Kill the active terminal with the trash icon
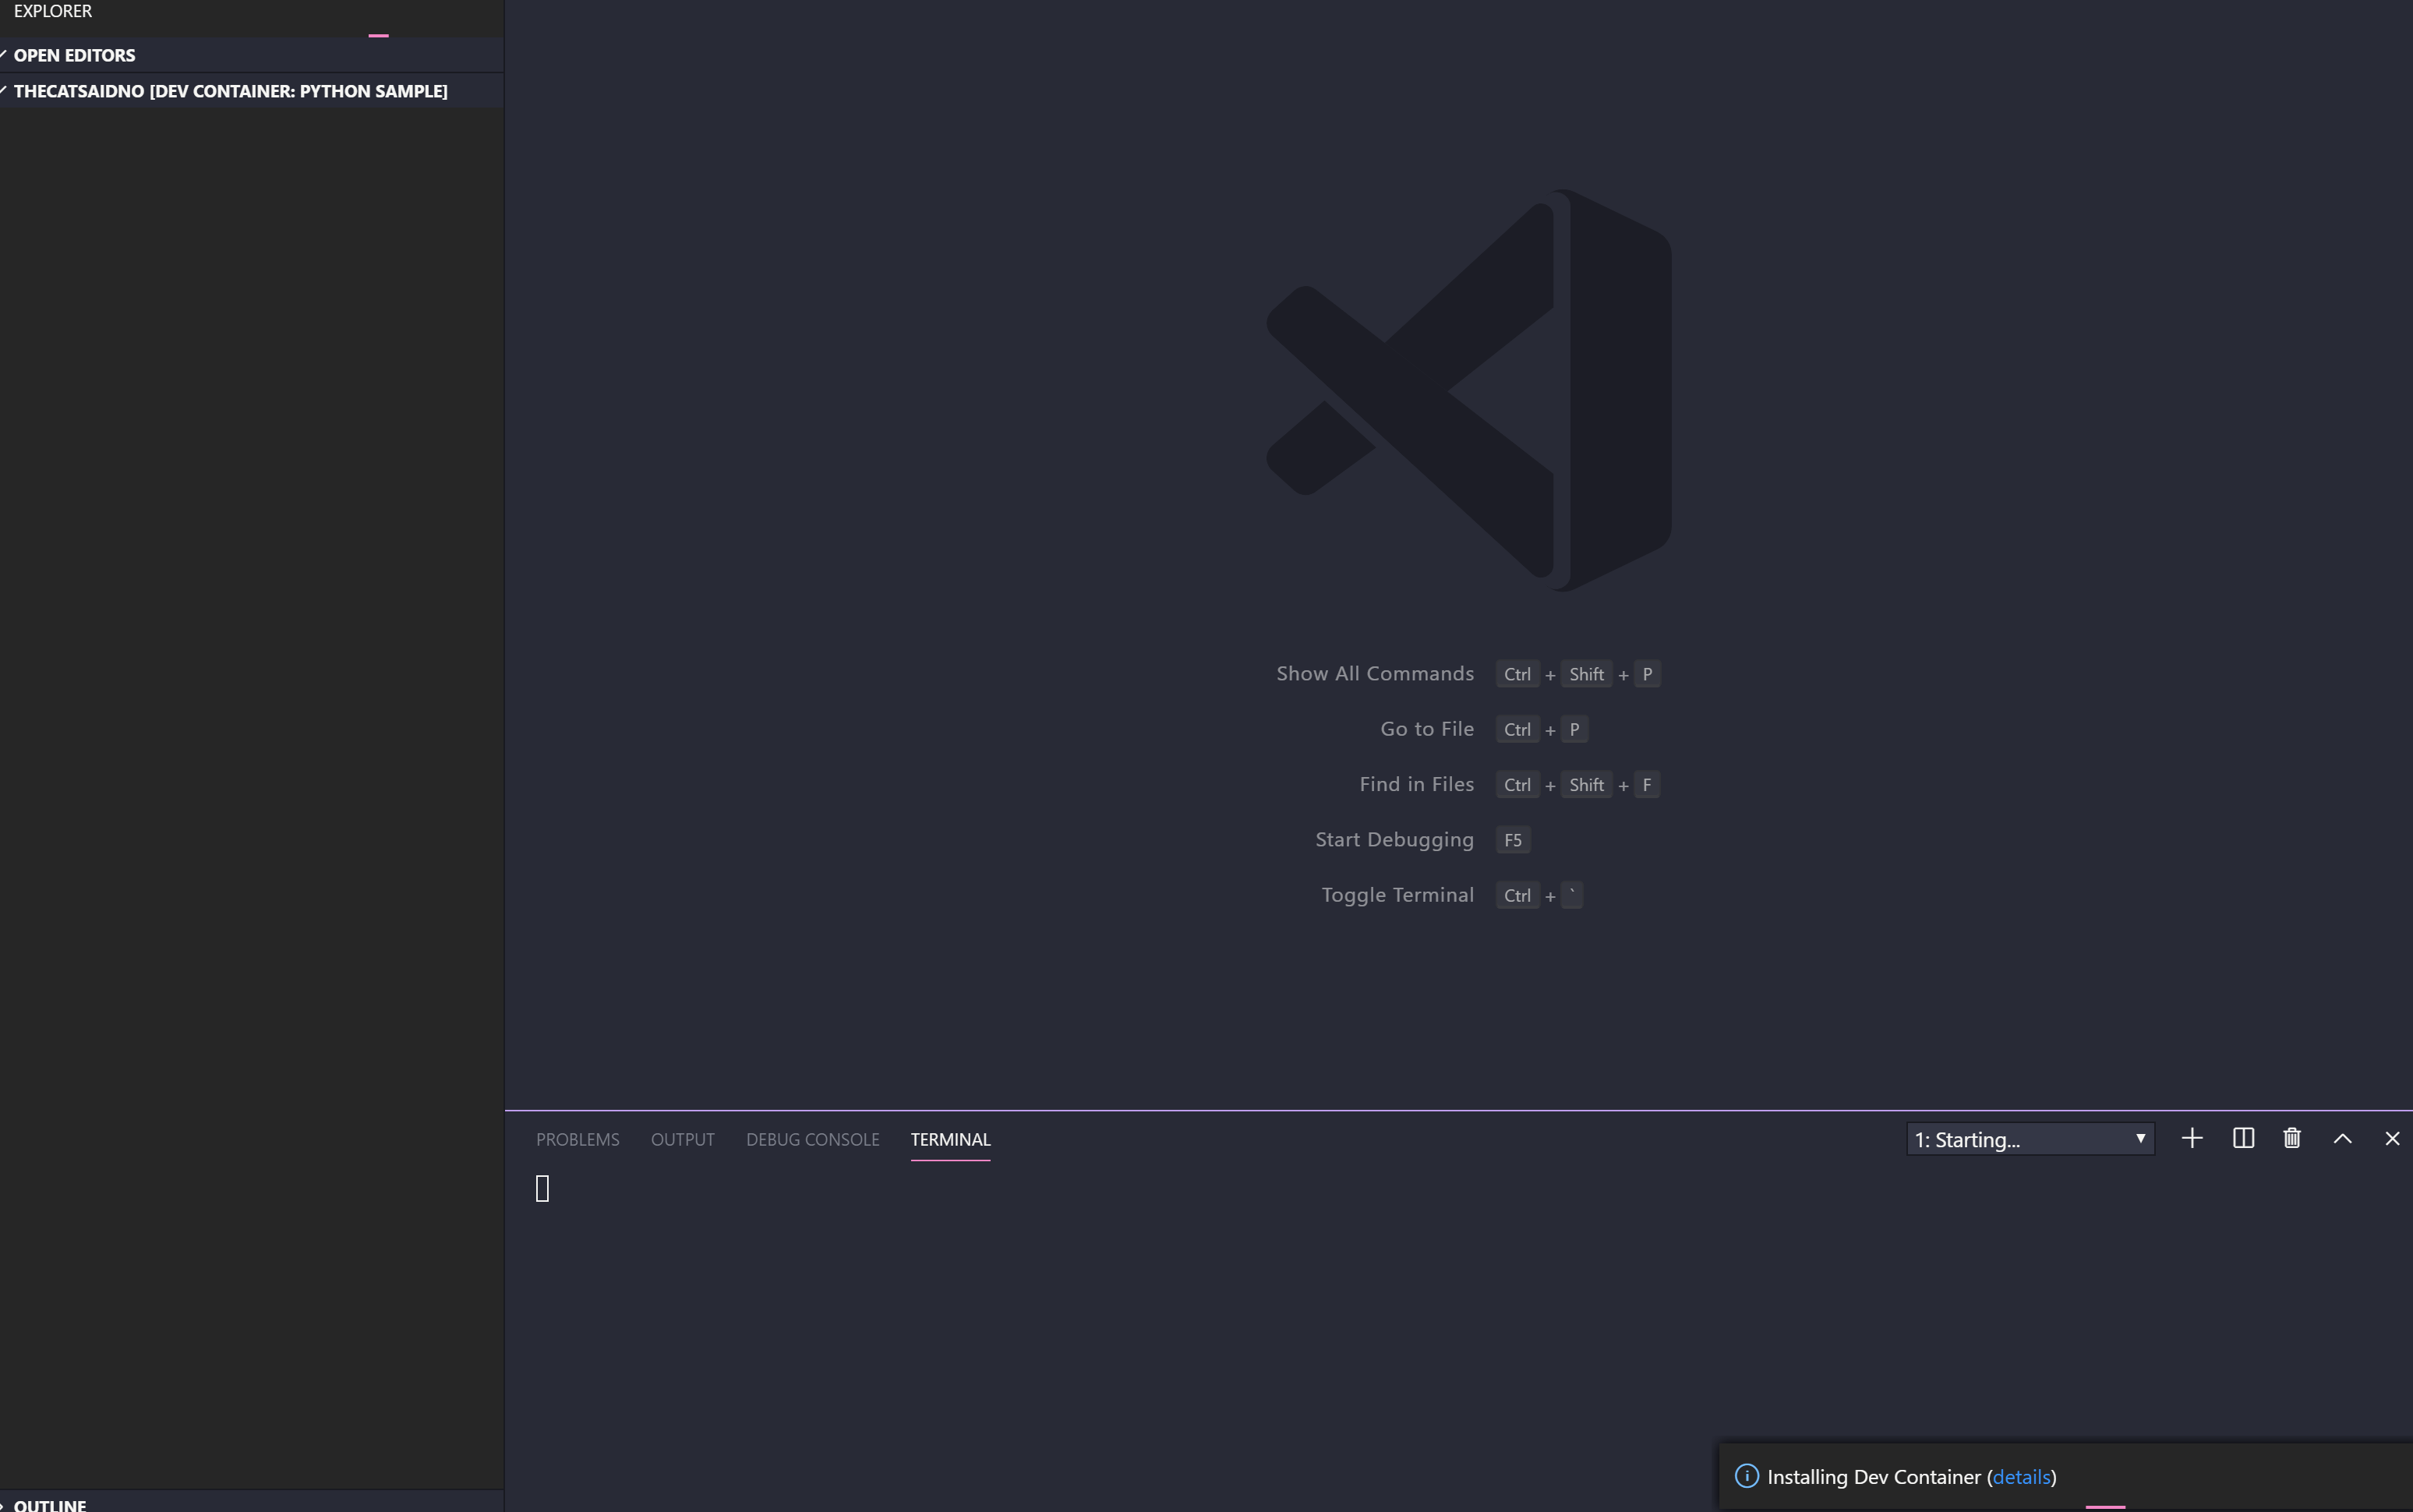 (x=2292, y=1138)
